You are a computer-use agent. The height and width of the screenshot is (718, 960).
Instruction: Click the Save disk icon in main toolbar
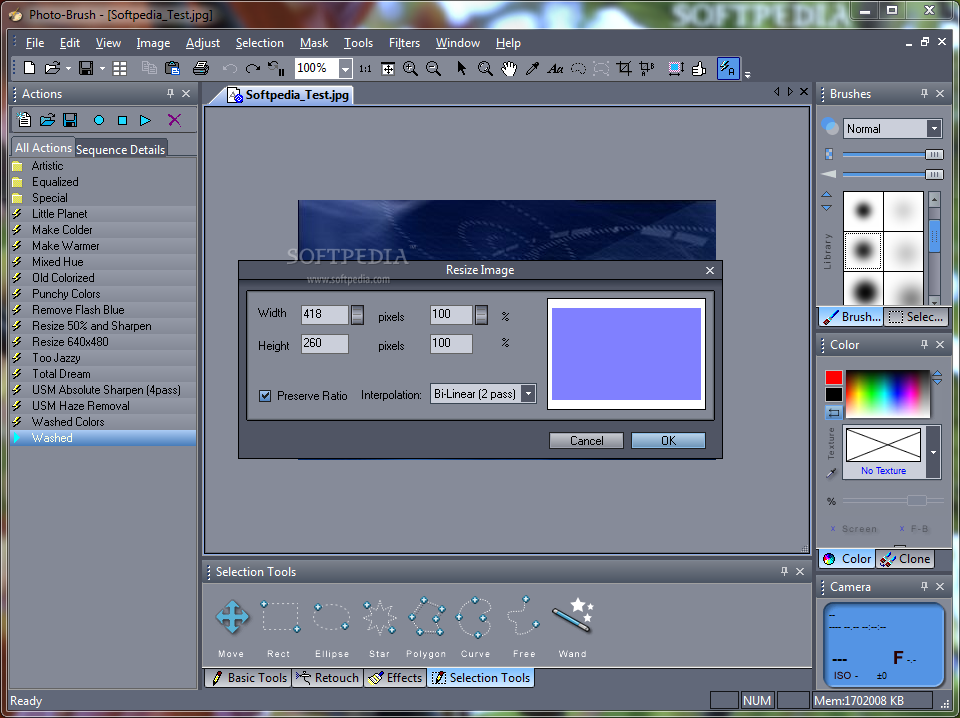pyautogui.click(x=86, y=68)
